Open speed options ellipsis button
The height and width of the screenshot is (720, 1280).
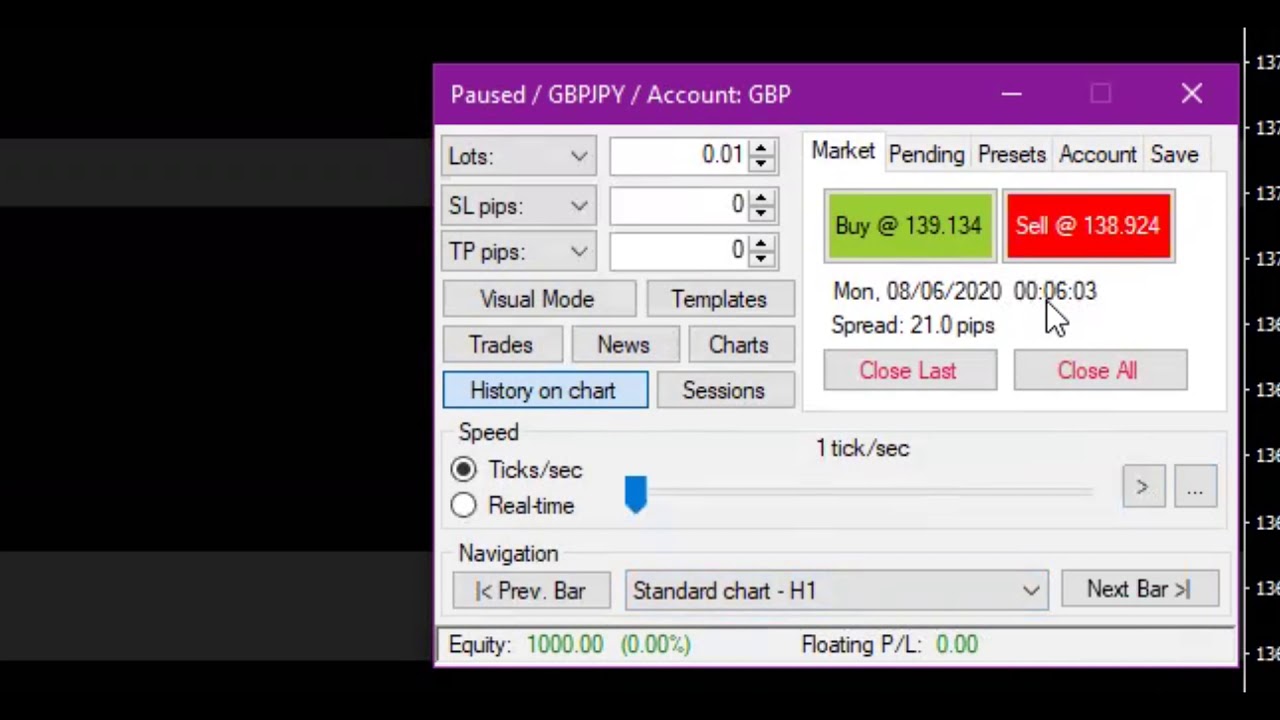pos(1195,487)
